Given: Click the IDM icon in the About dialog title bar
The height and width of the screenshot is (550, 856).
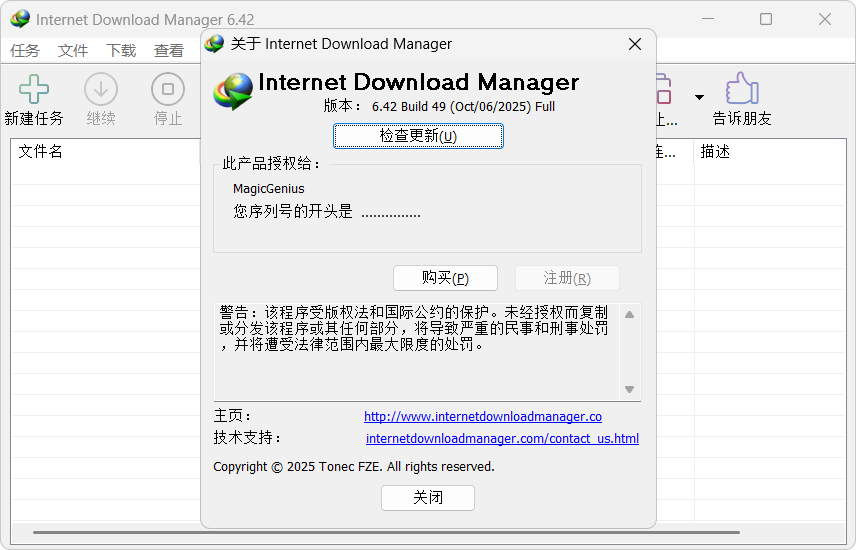Looking at the screenshot, I should click(x=215, y=44).
